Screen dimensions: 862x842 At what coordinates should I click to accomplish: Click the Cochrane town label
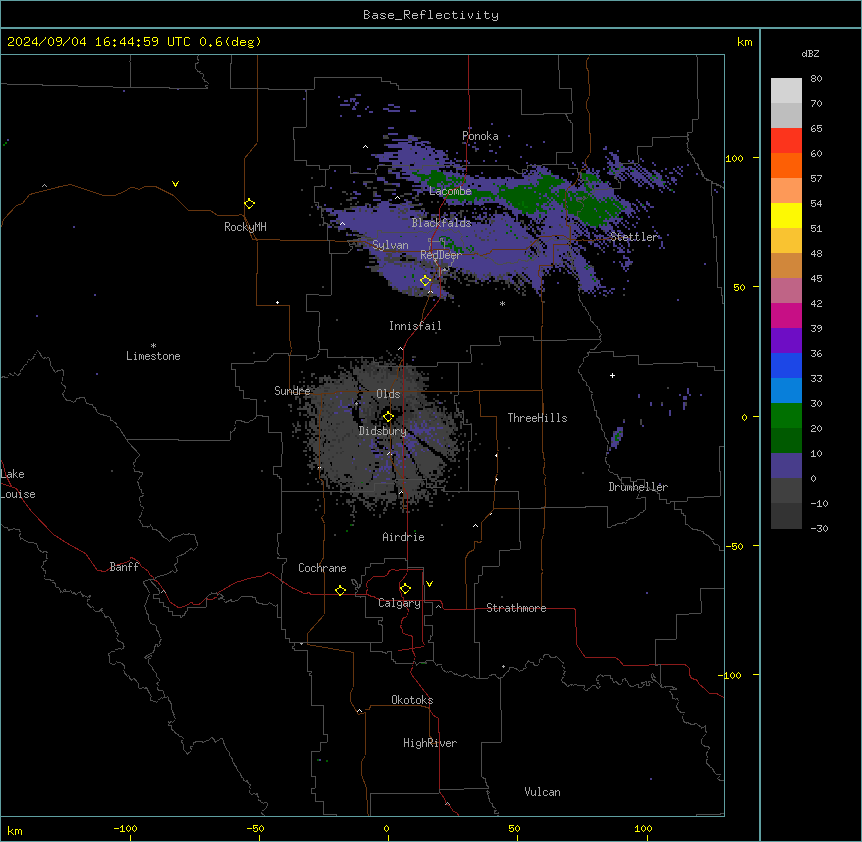click(x=322, y=568)
